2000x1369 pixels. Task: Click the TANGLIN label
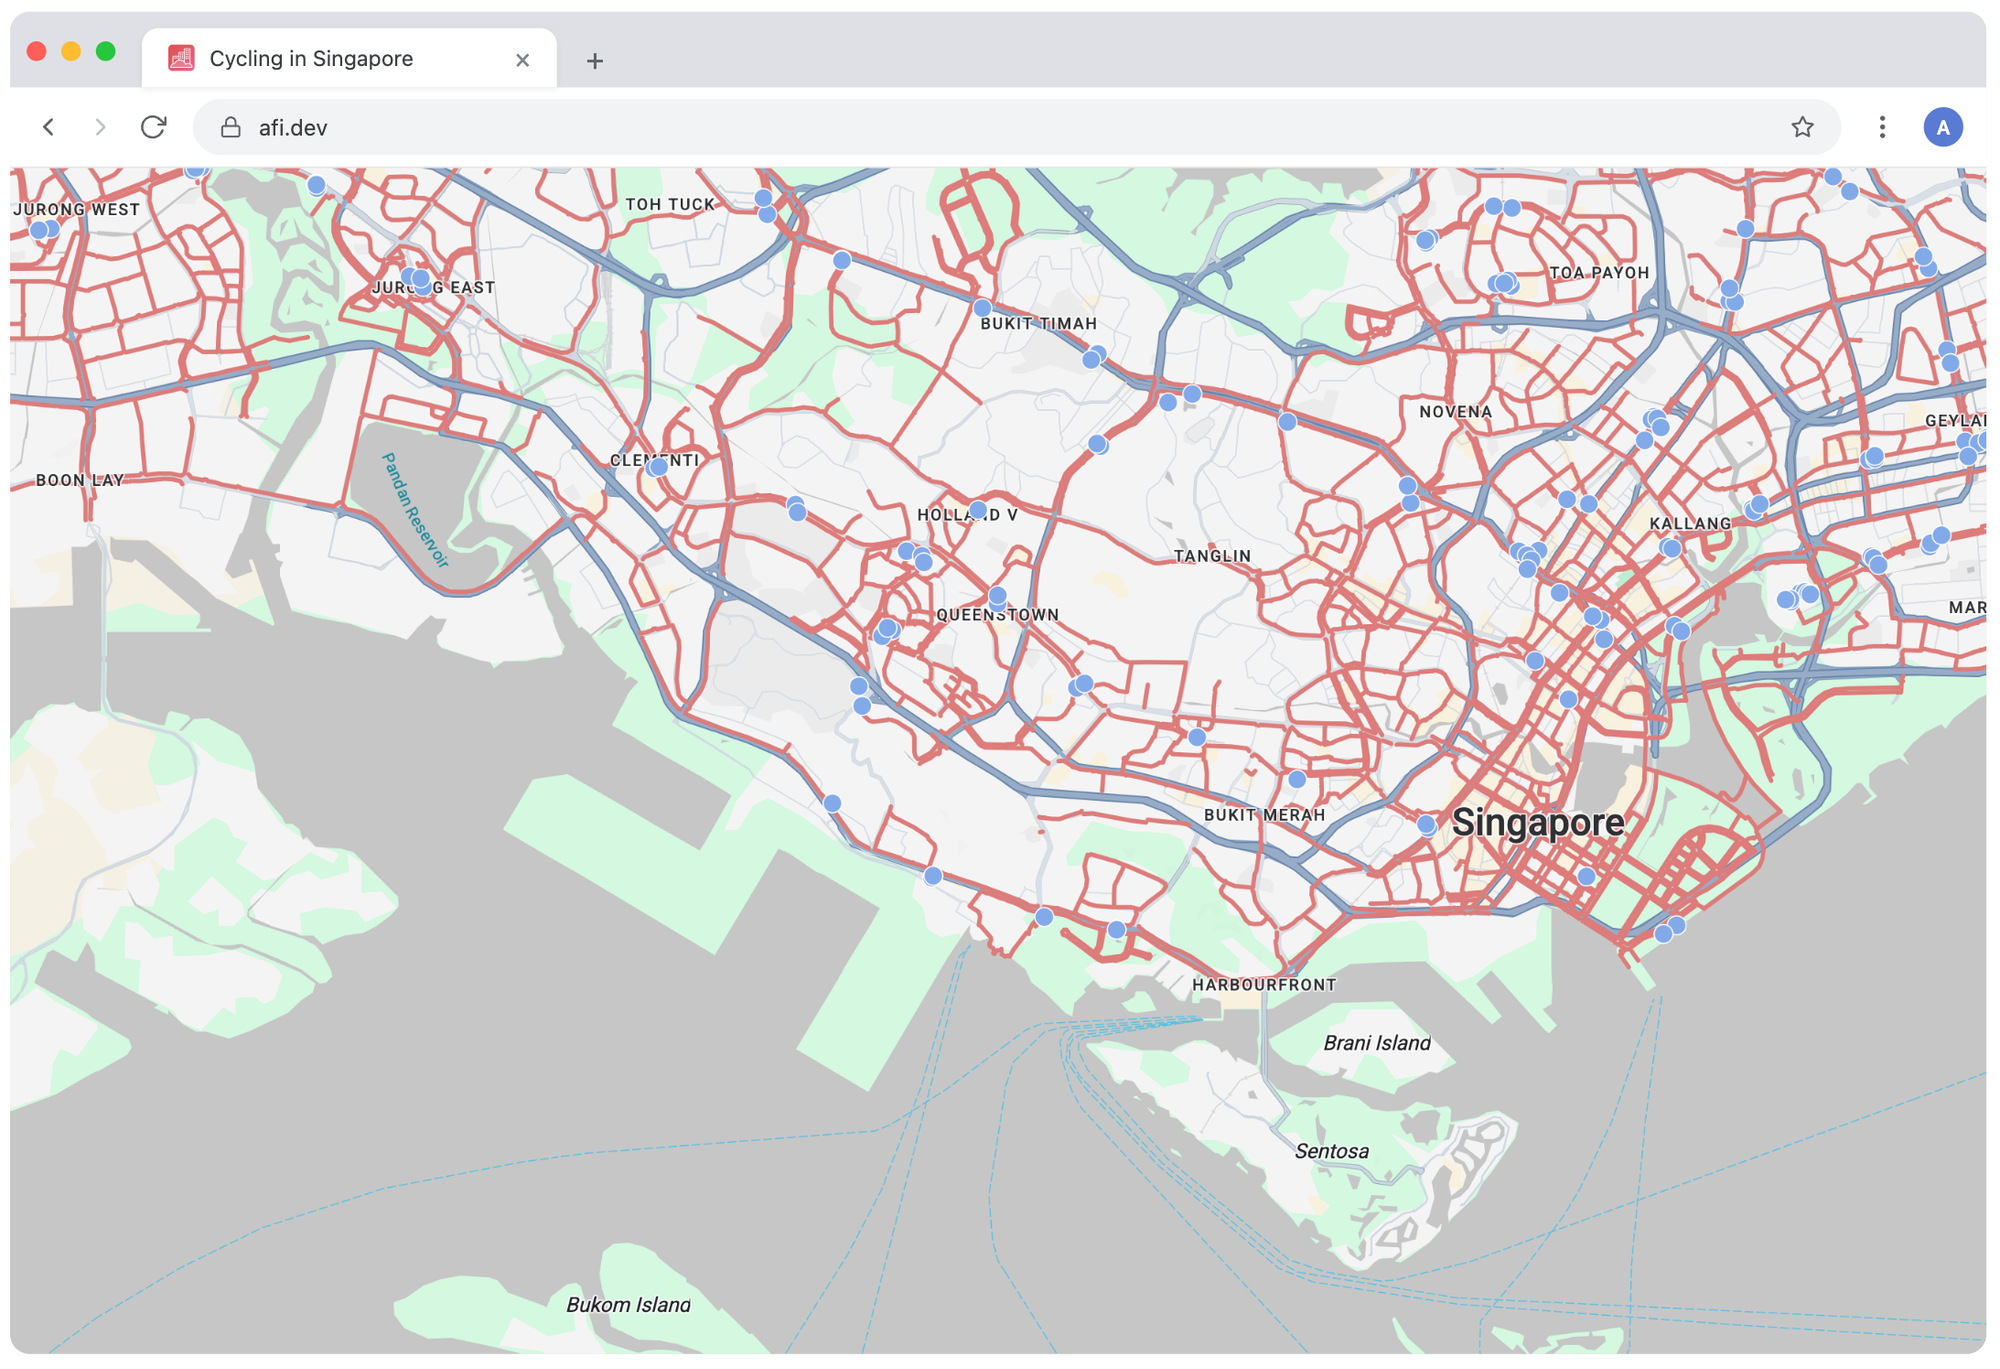[x=1212, y=556]
